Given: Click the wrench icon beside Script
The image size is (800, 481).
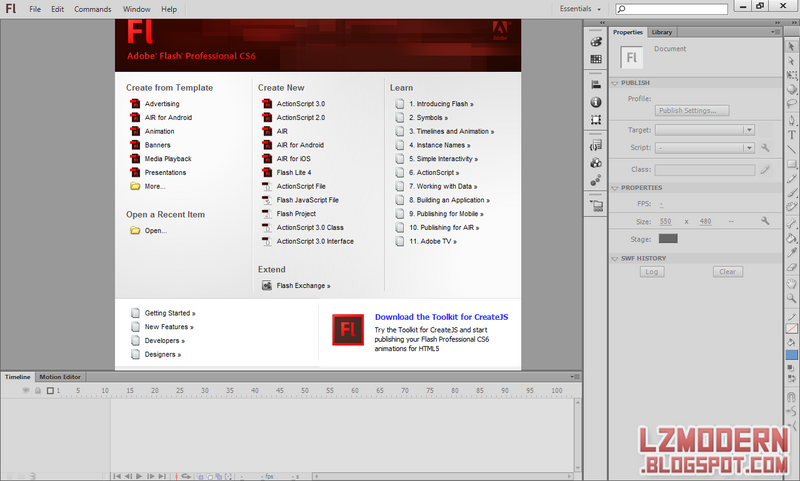Looking at the screenshot, I should (x=765, y=147).
